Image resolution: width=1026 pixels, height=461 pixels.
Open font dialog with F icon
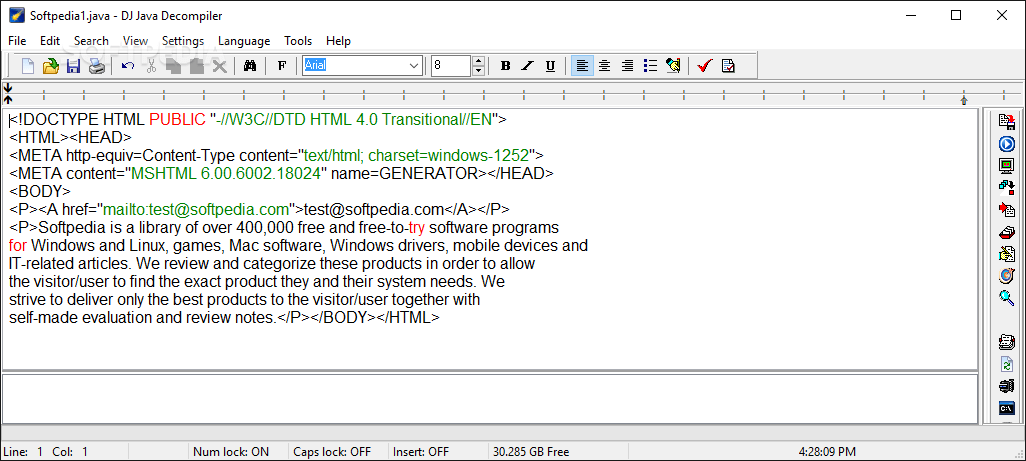[x=282, y=66]
